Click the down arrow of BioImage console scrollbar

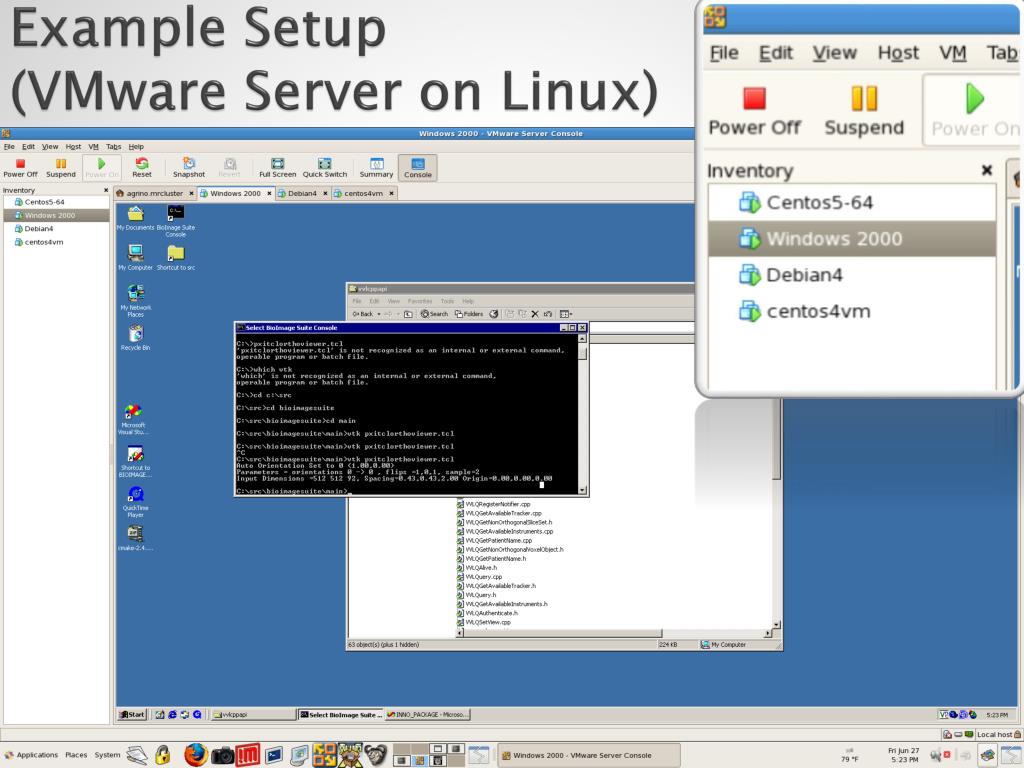582,490
